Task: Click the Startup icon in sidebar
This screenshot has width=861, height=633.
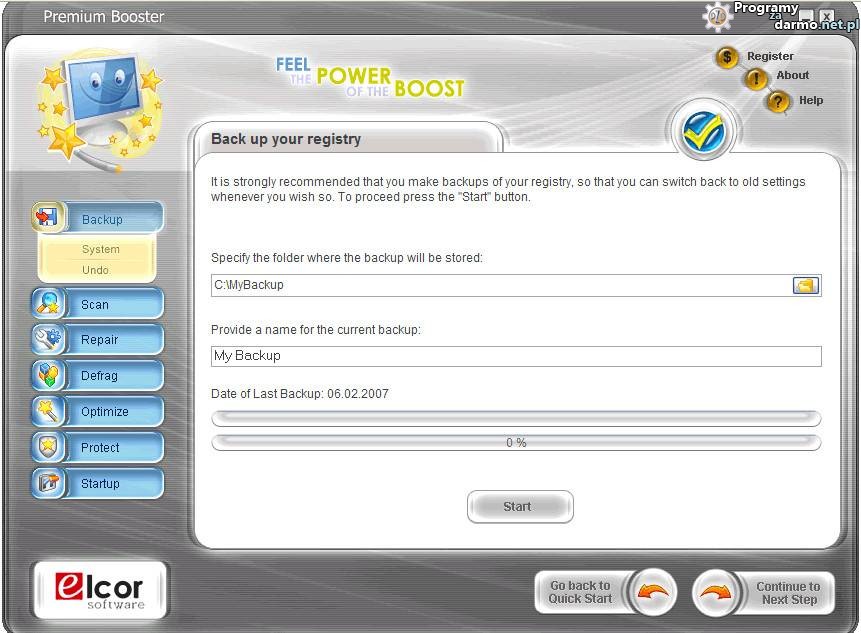Action: tap(47, 483)
